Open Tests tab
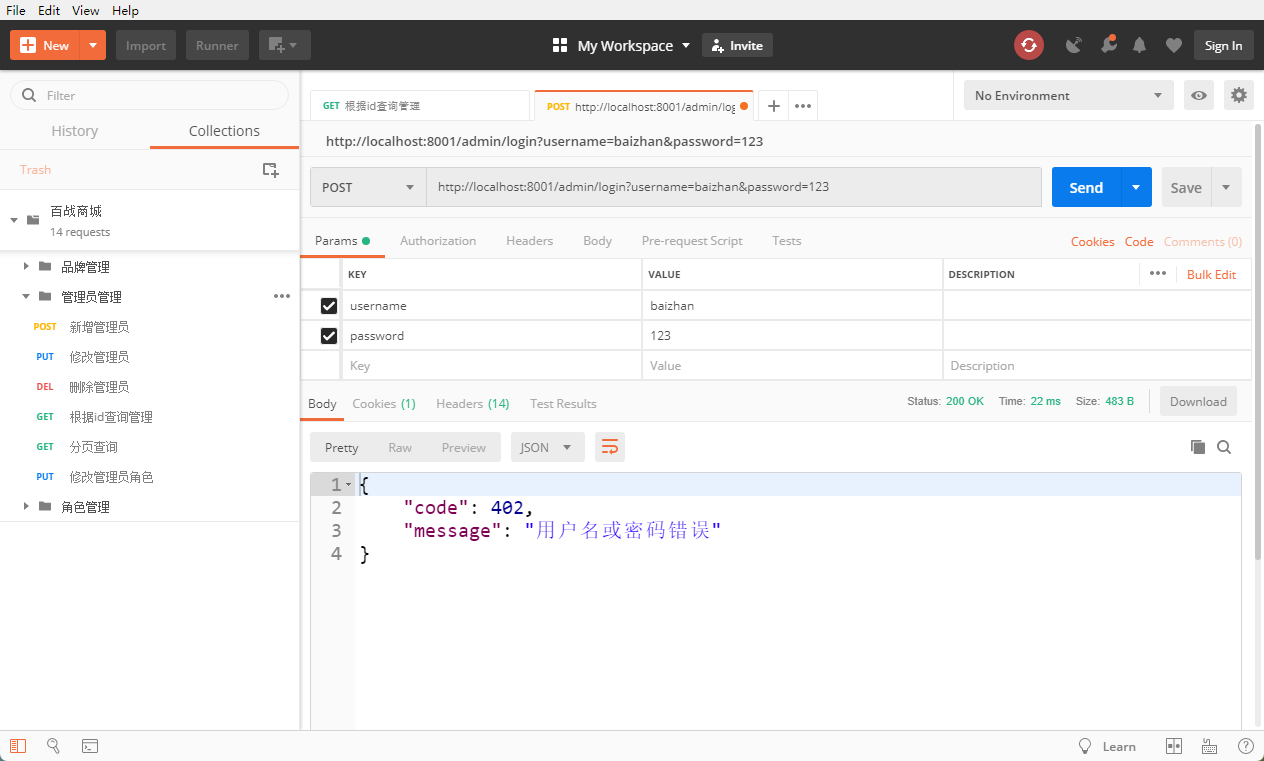 click(786, 241)
